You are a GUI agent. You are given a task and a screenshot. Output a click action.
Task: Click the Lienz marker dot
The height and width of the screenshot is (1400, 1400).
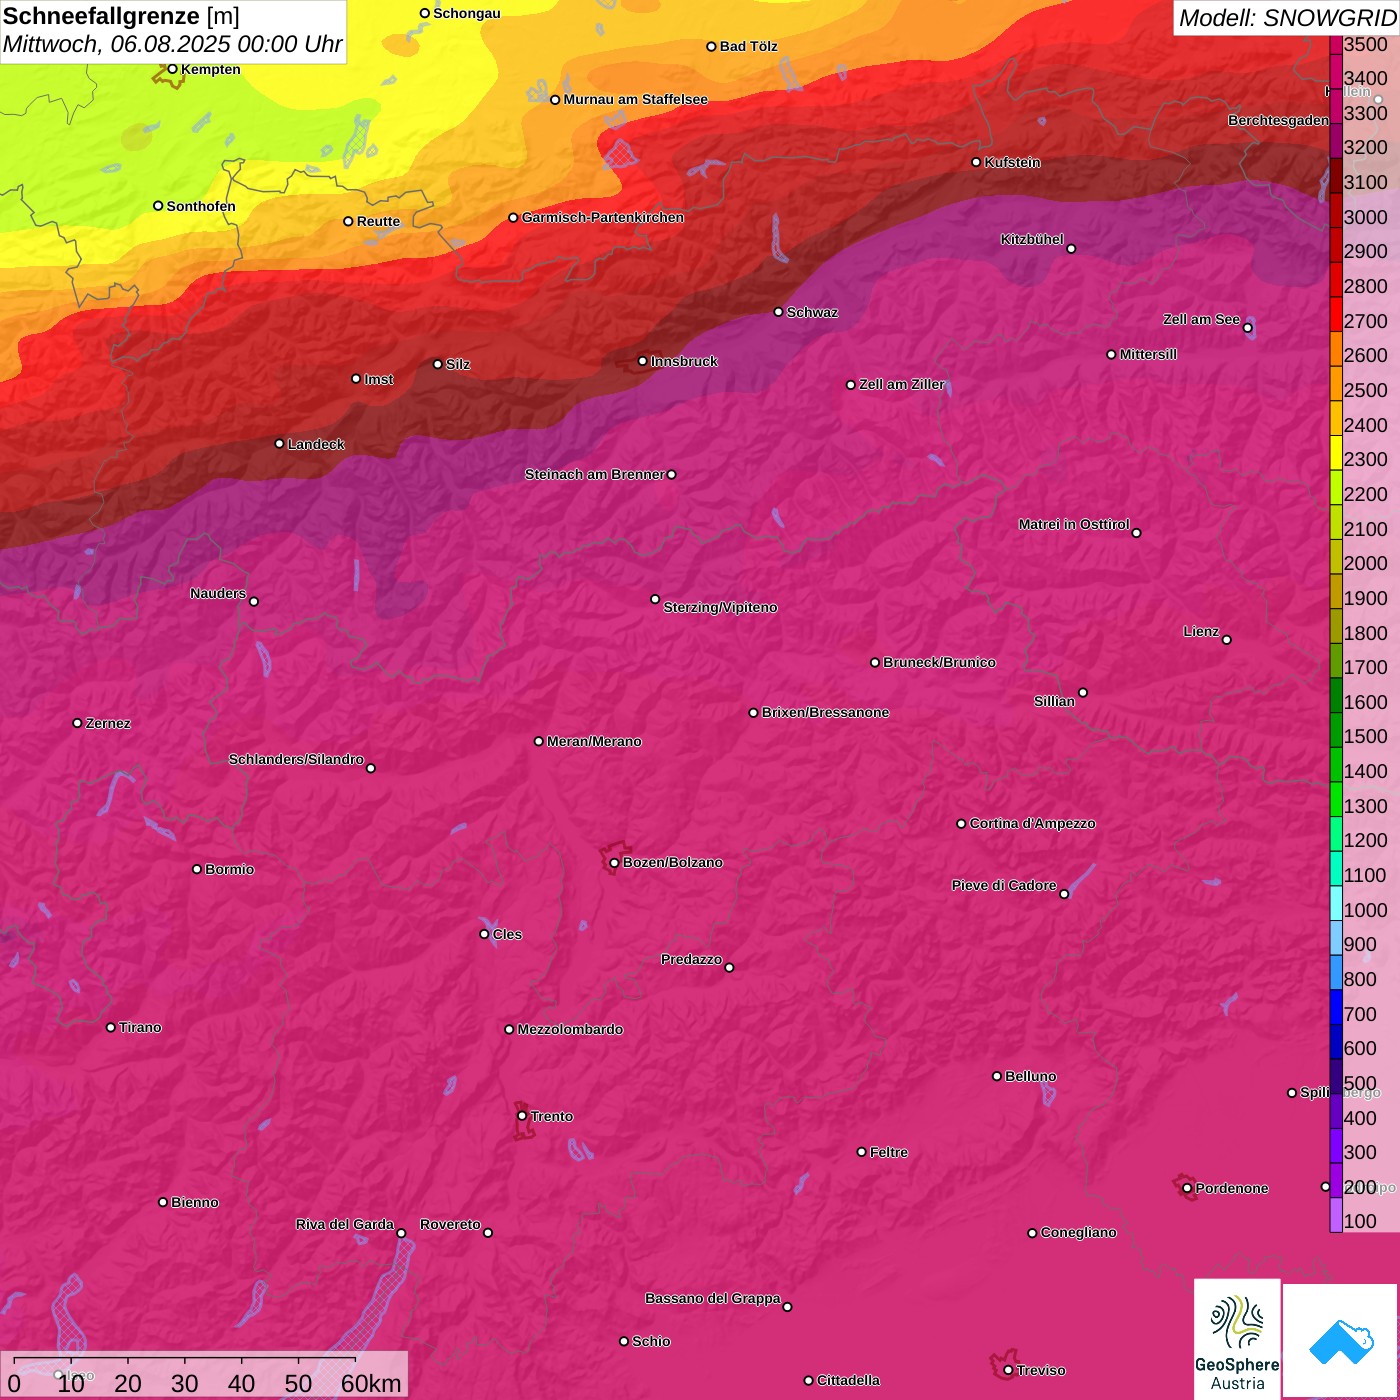tap(1227, 640)
